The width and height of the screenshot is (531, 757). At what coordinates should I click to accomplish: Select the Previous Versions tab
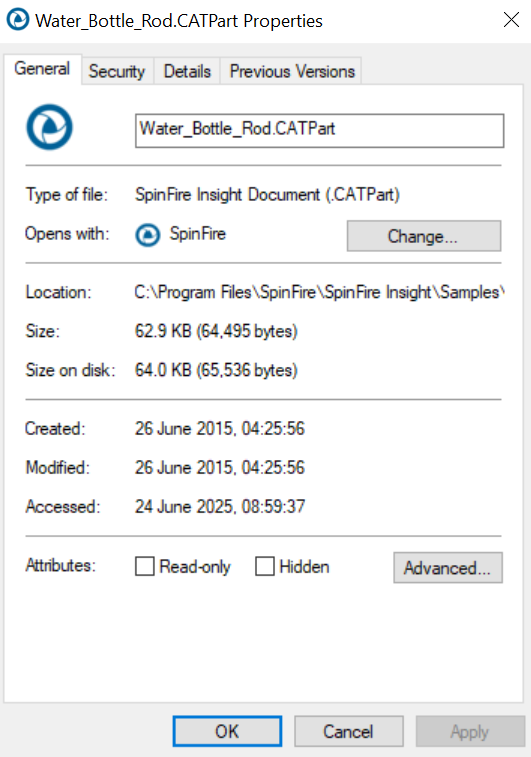point(292,71)
